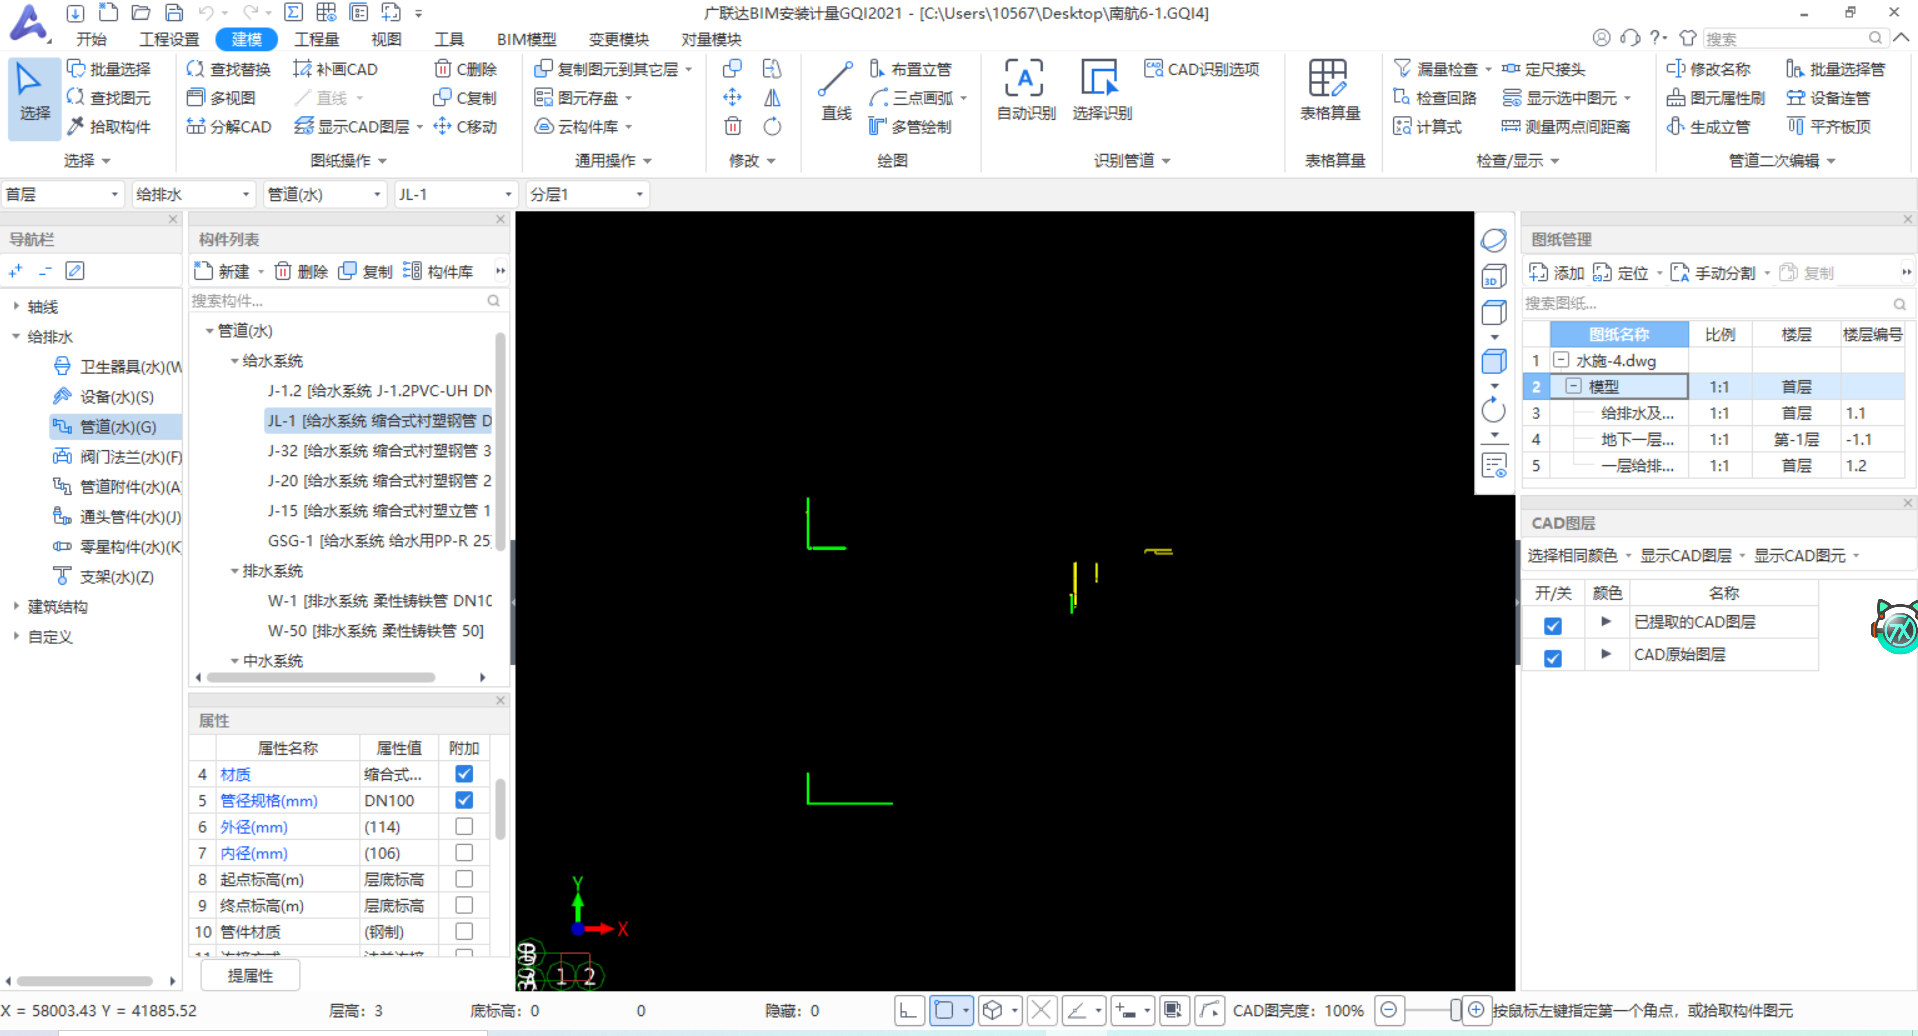
Task: Collapse 排水系统 group in component list
Action: click(x=234, y=571)
